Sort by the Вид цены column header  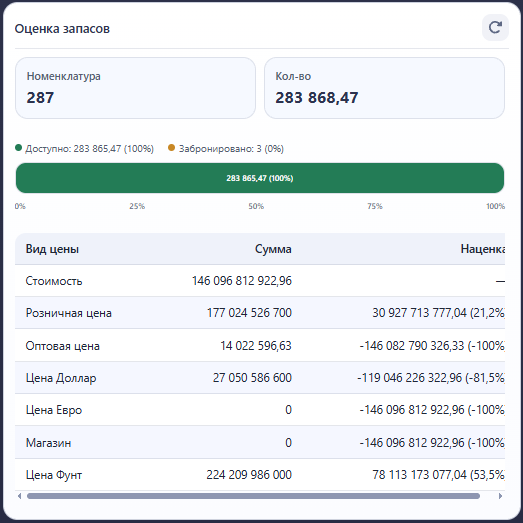pyautogui.click(x=52, y=249)
